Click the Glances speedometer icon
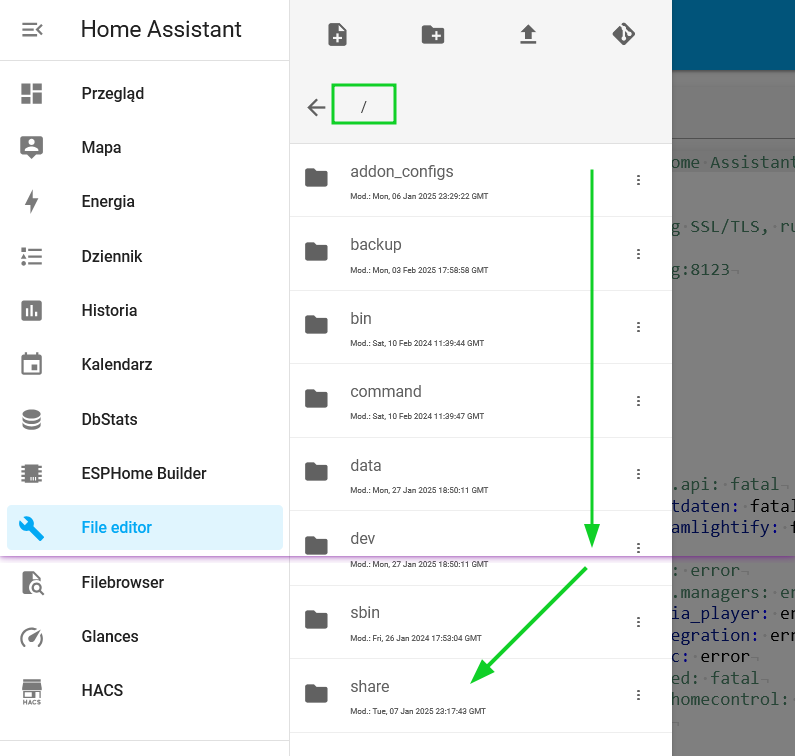This screenshot has width=795, height=756. click(x=31, y=637)
